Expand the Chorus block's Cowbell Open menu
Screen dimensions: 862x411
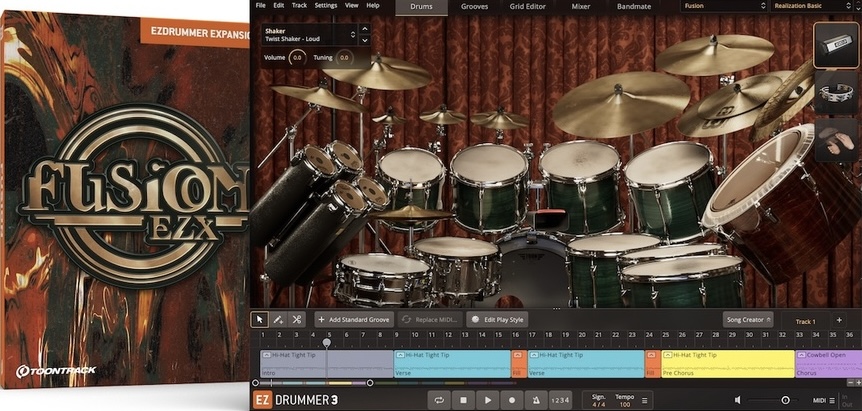click(802, 356)
